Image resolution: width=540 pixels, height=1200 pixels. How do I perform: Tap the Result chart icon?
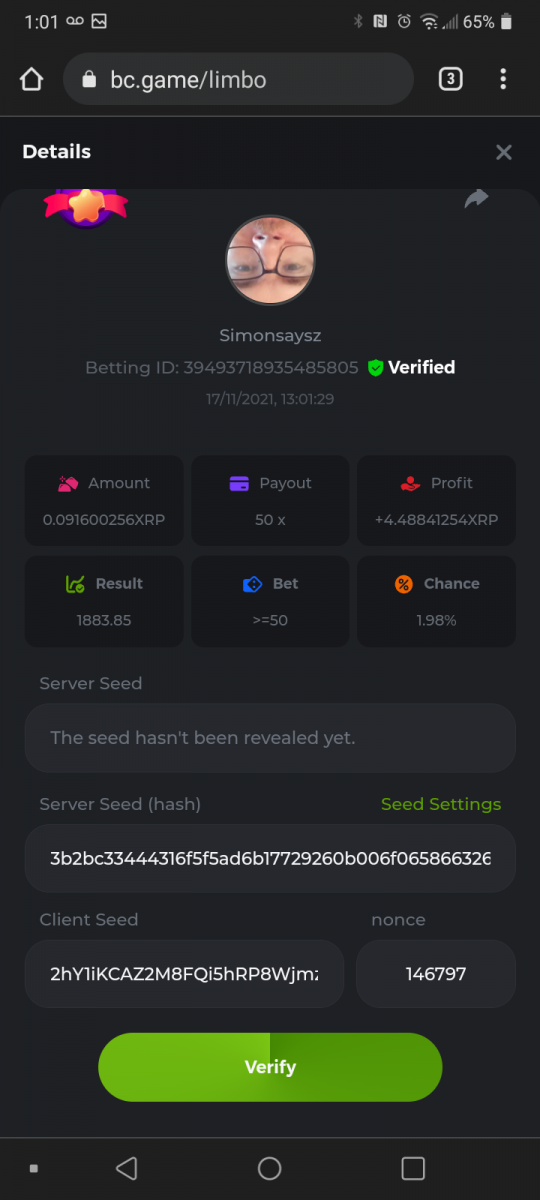75,584
